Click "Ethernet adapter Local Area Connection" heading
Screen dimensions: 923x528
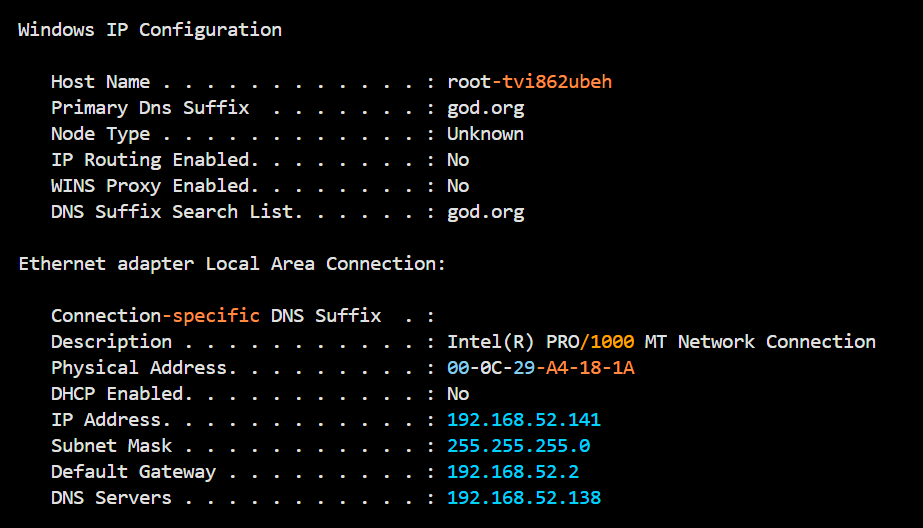pos(232,264)
